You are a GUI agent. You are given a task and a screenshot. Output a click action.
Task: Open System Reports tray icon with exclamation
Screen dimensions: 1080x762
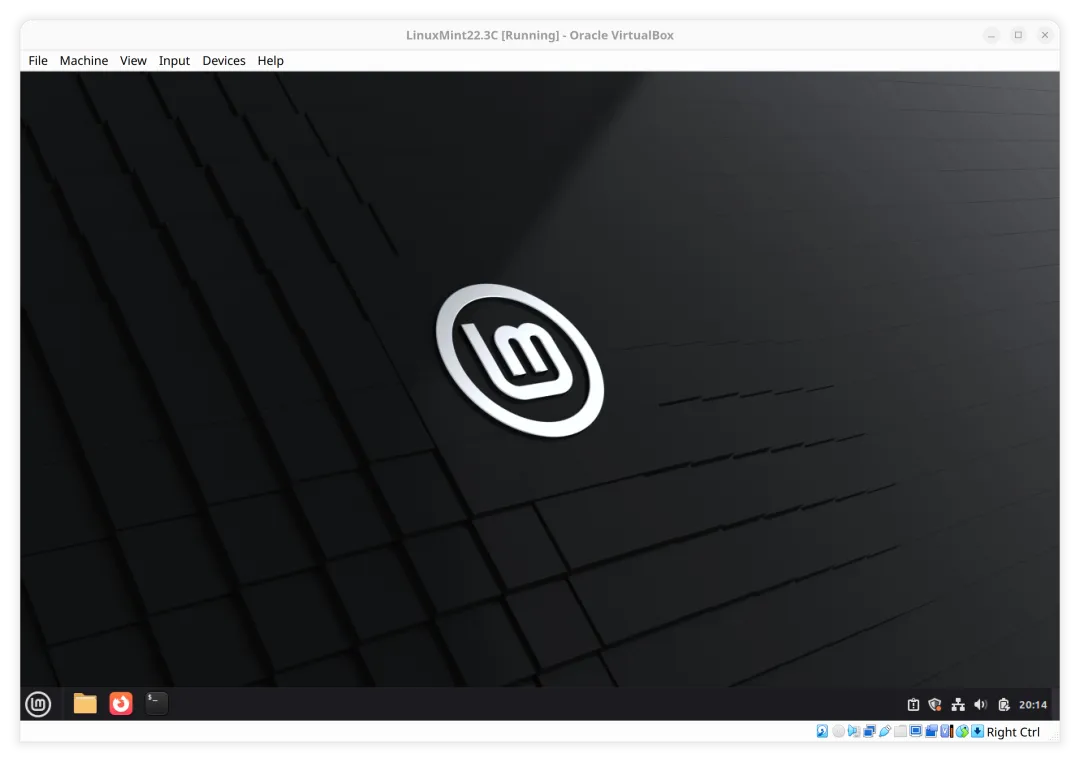coord(913,704)
